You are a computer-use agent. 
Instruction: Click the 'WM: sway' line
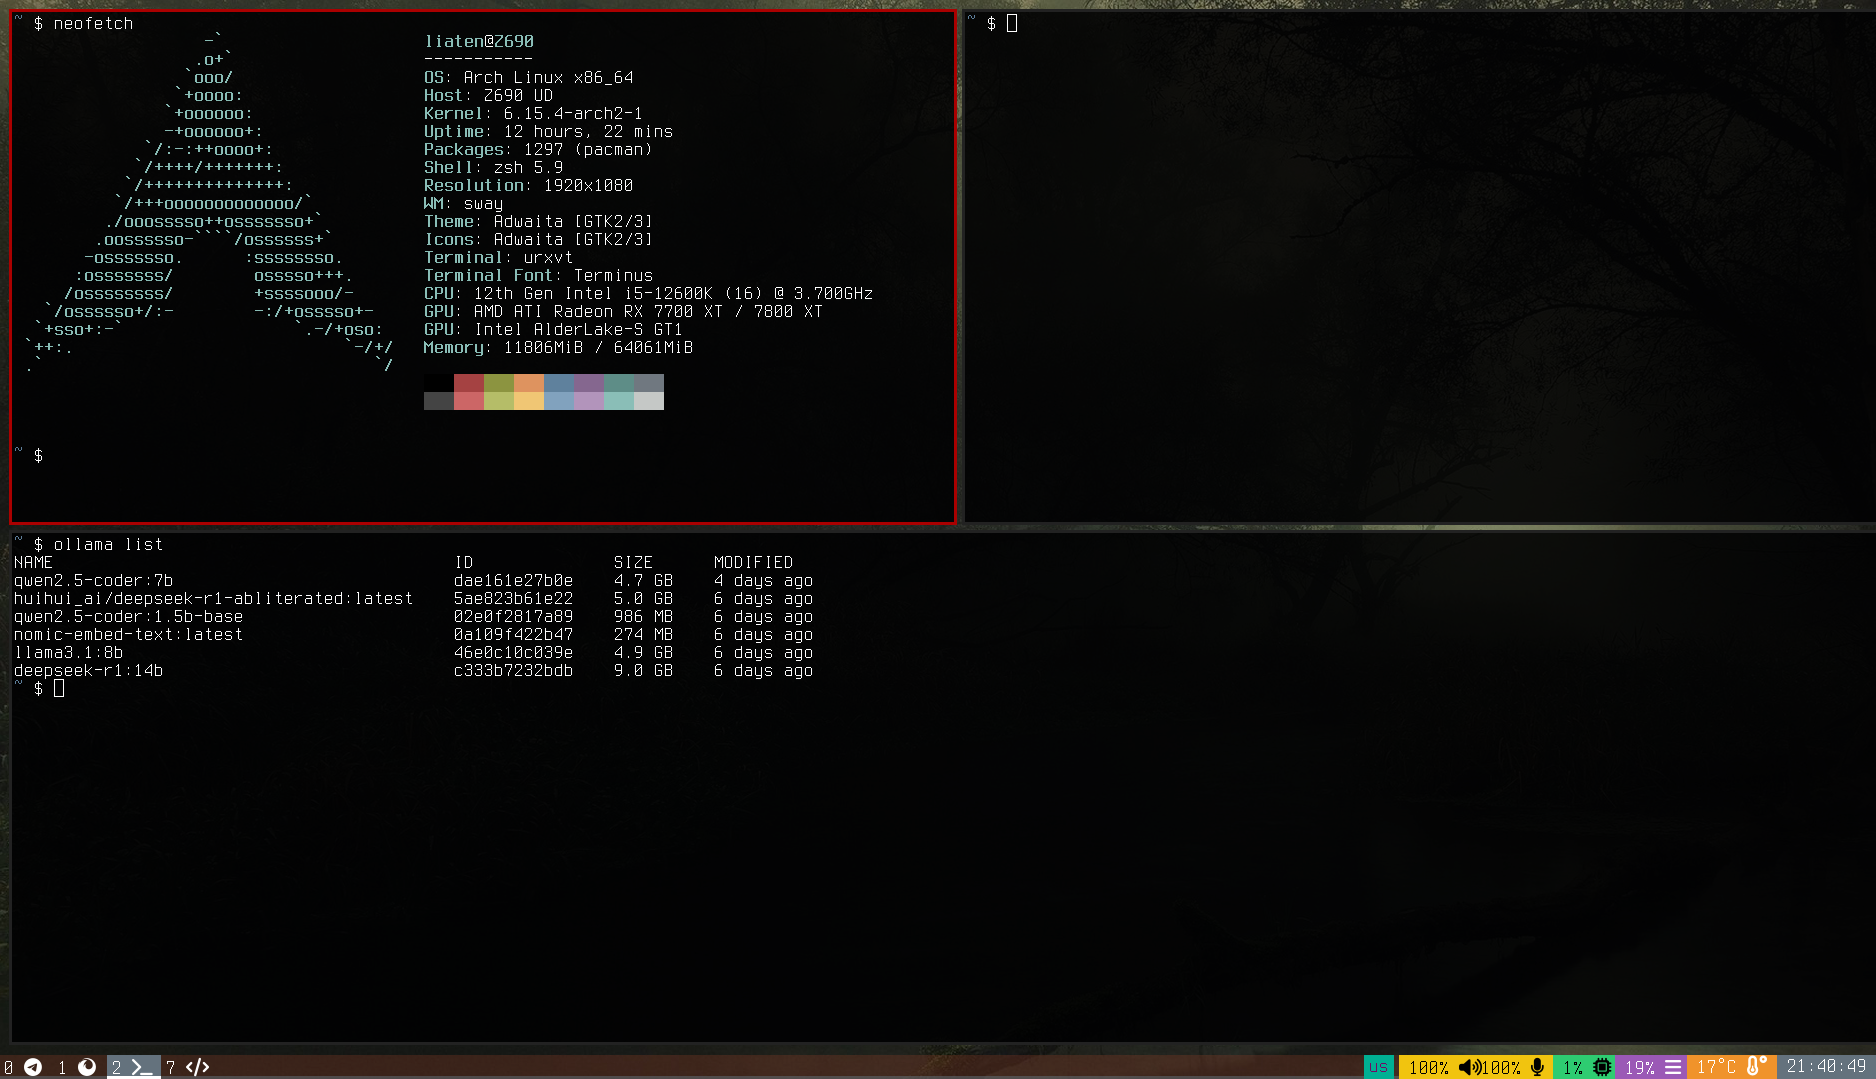coord(464,203)
